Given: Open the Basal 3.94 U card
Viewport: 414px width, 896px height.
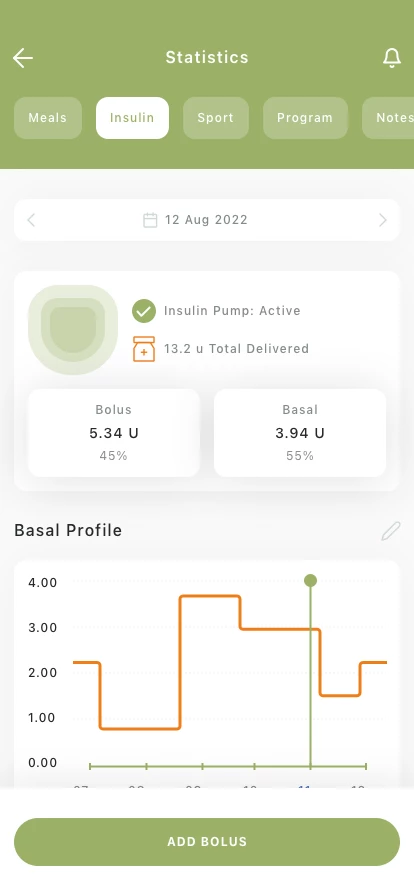Looking at the screenshot, I should [x=300, y=433].
